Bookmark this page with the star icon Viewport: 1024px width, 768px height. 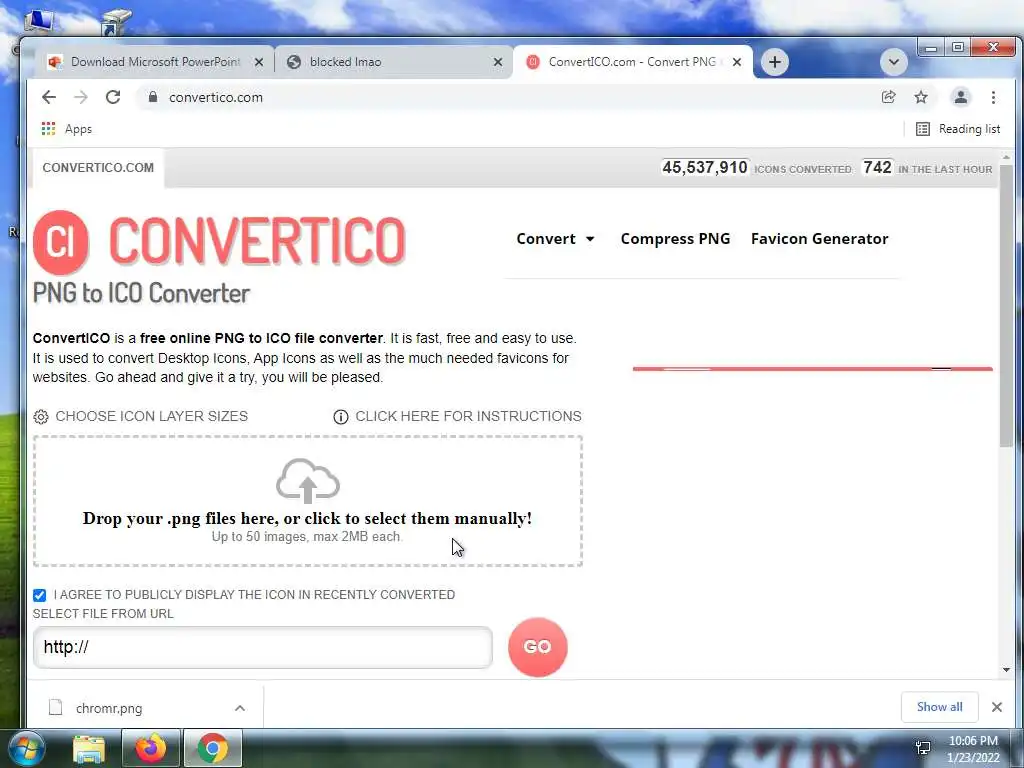coord(921,97)
